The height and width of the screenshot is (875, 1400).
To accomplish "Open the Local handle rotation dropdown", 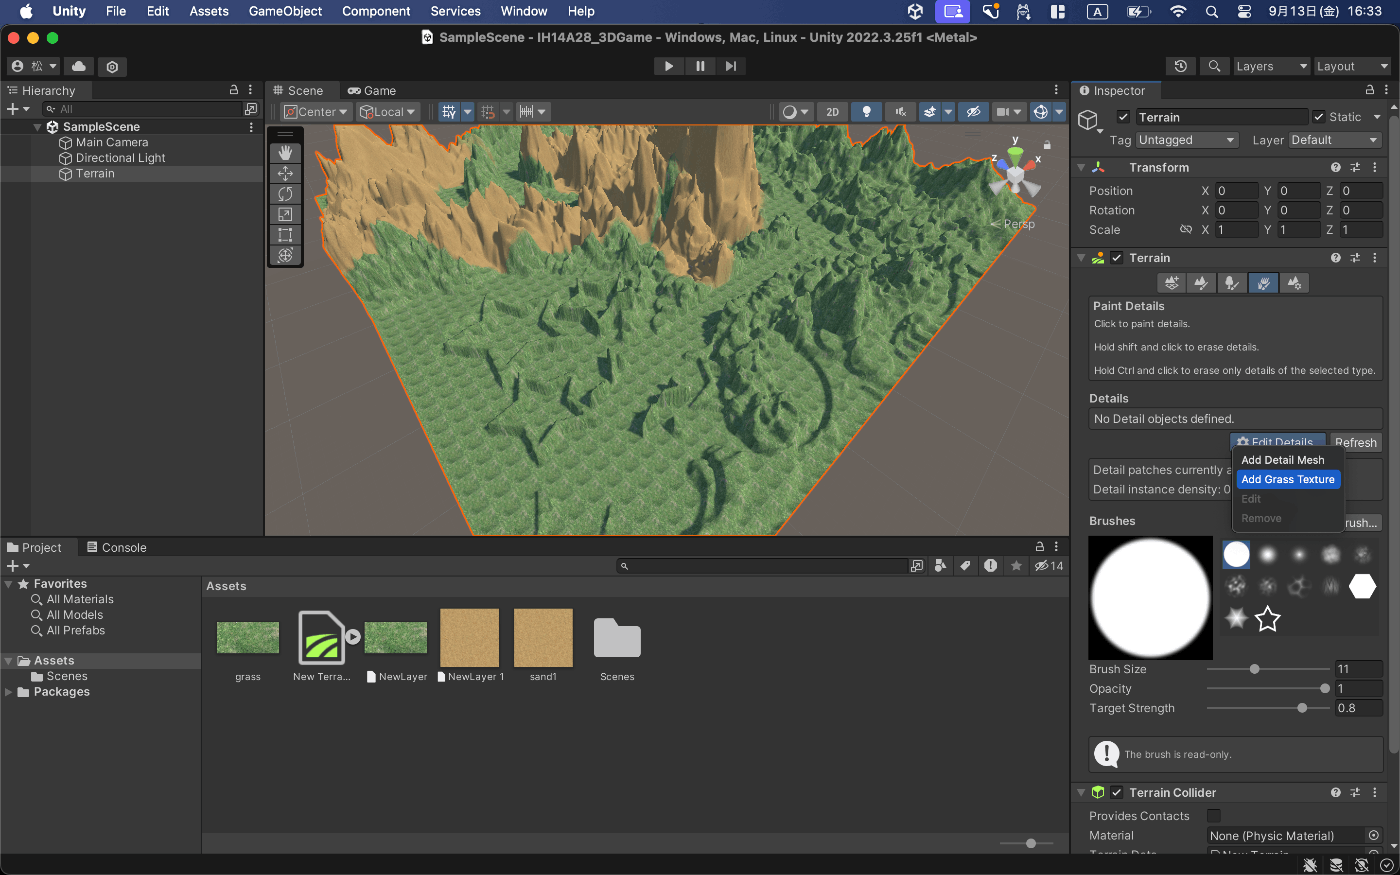I will tap(388, 112).
